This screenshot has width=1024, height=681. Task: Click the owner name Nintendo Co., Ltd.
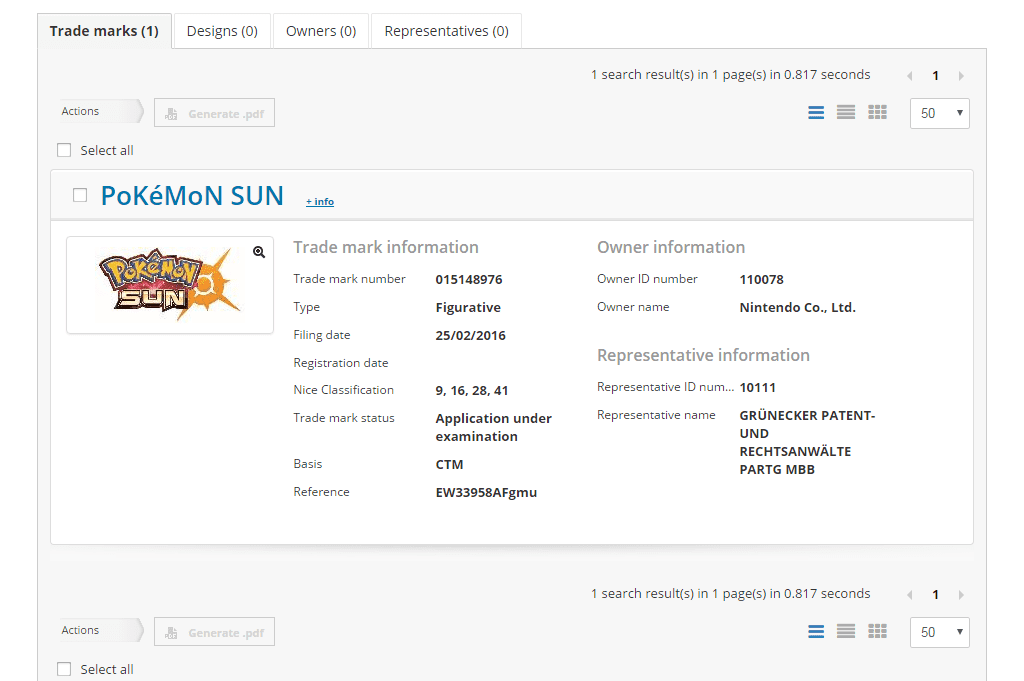tap(797, 308)
